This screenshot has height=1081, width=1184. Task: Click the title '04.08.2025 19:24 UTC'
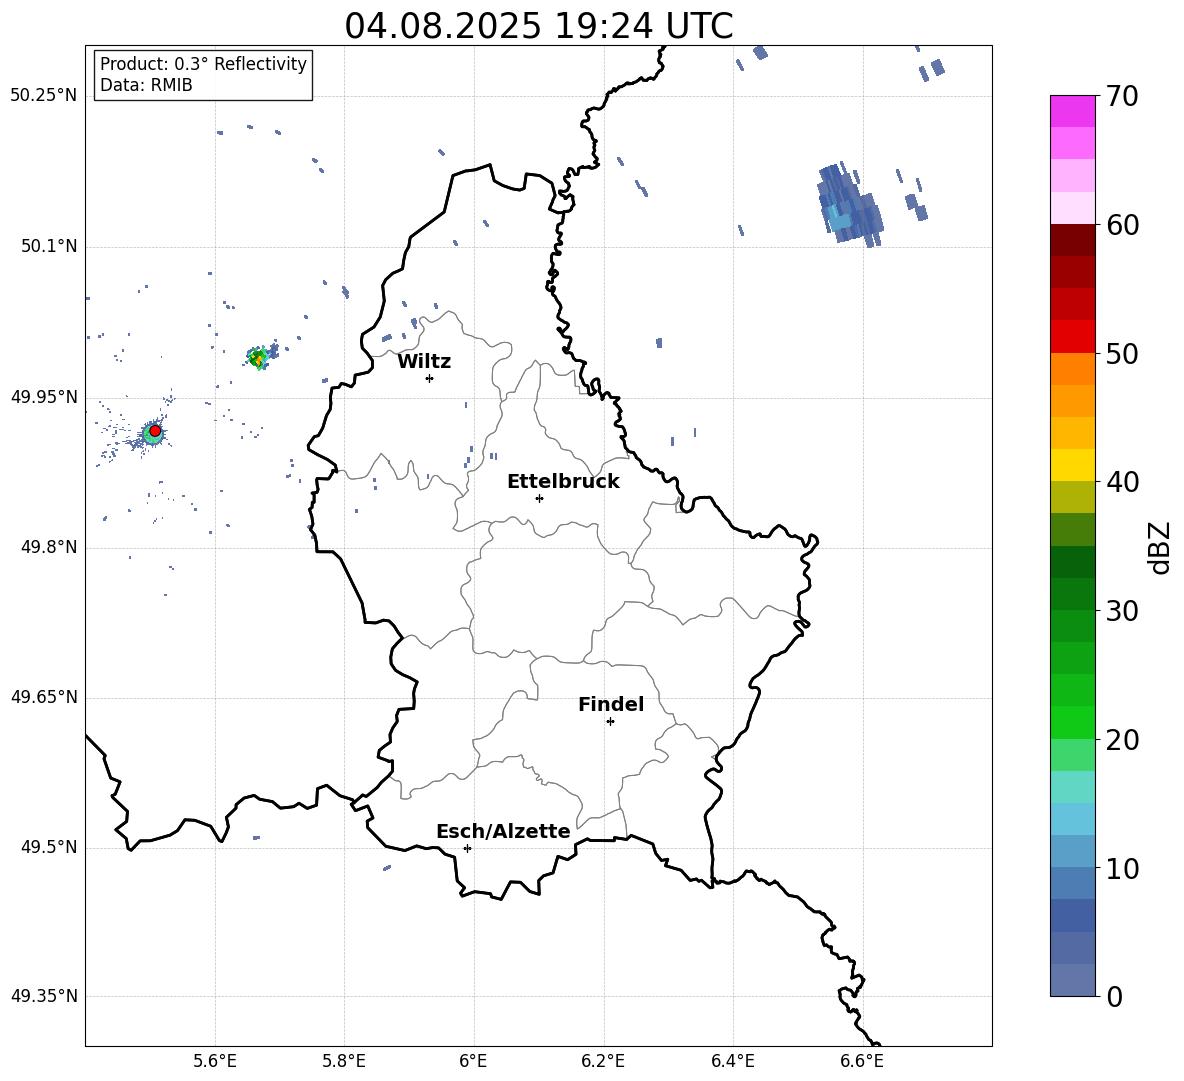pos(538,26)
